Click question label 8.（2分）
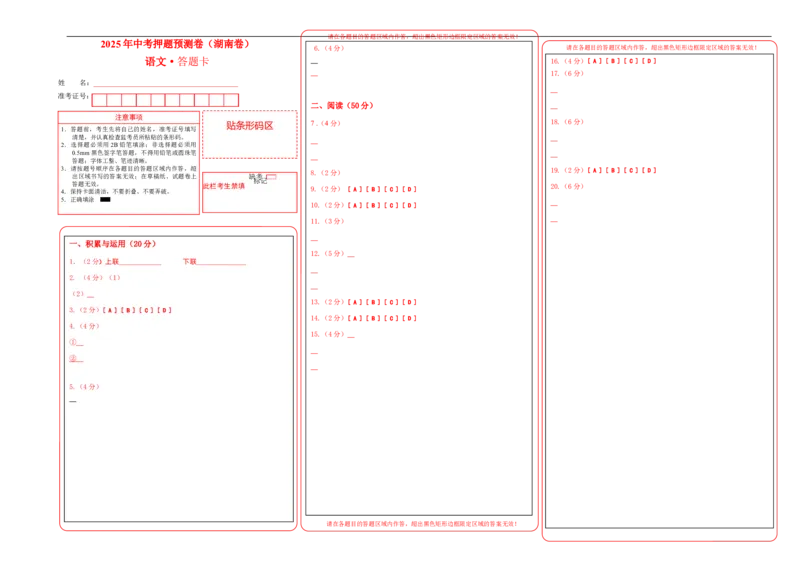800x566 pixels. point(326,173)
